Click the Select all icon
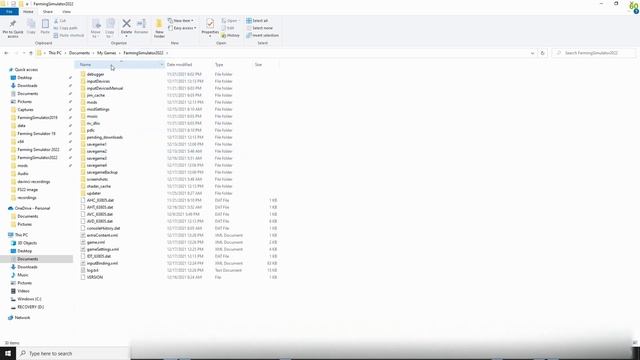 [x=249, y=20]
